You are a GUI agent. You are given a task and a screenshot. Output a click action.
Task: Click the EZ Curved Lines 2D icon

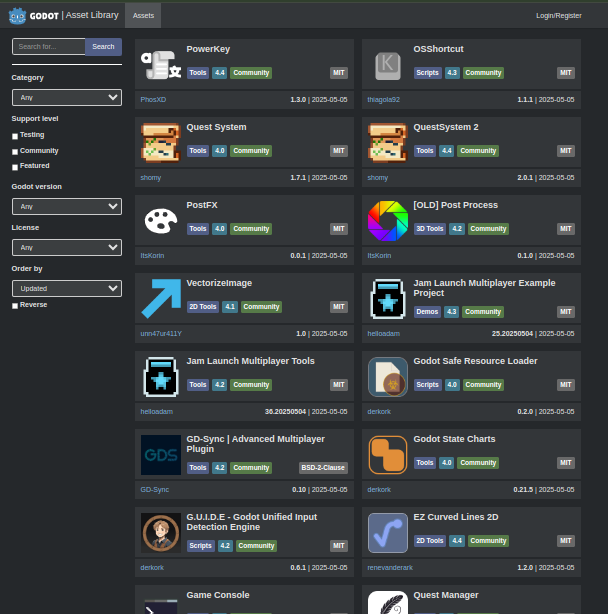click(388, 533)
